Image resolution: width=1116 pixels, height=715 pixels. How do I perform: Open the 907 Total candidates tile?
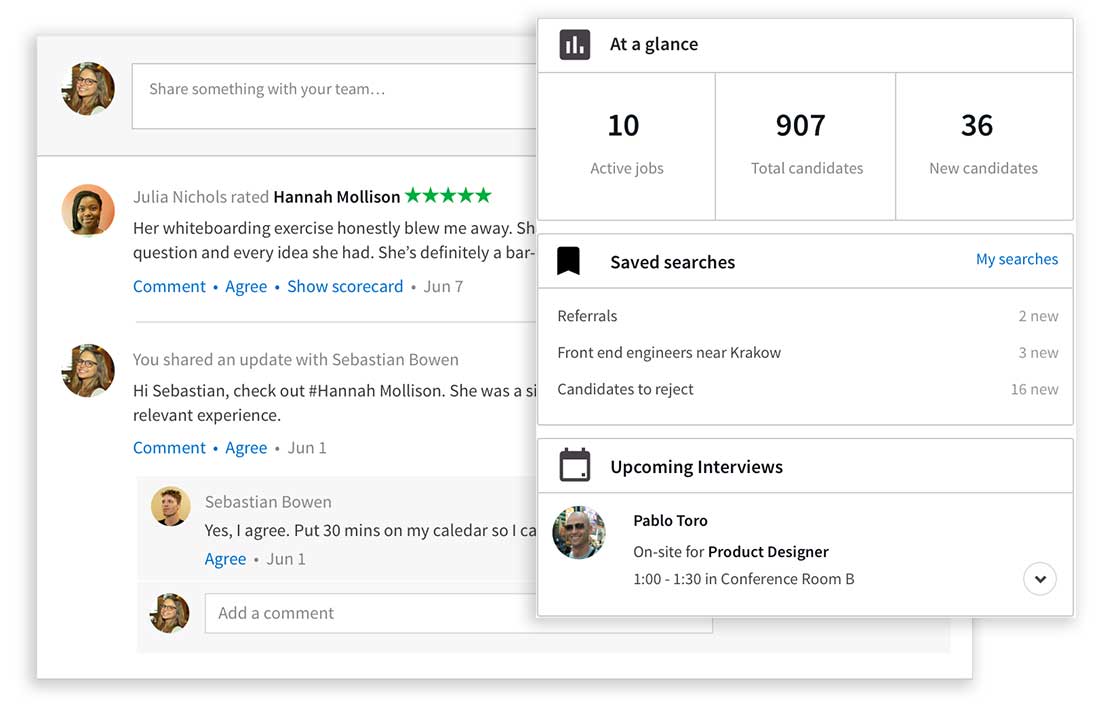click(806, 145)
